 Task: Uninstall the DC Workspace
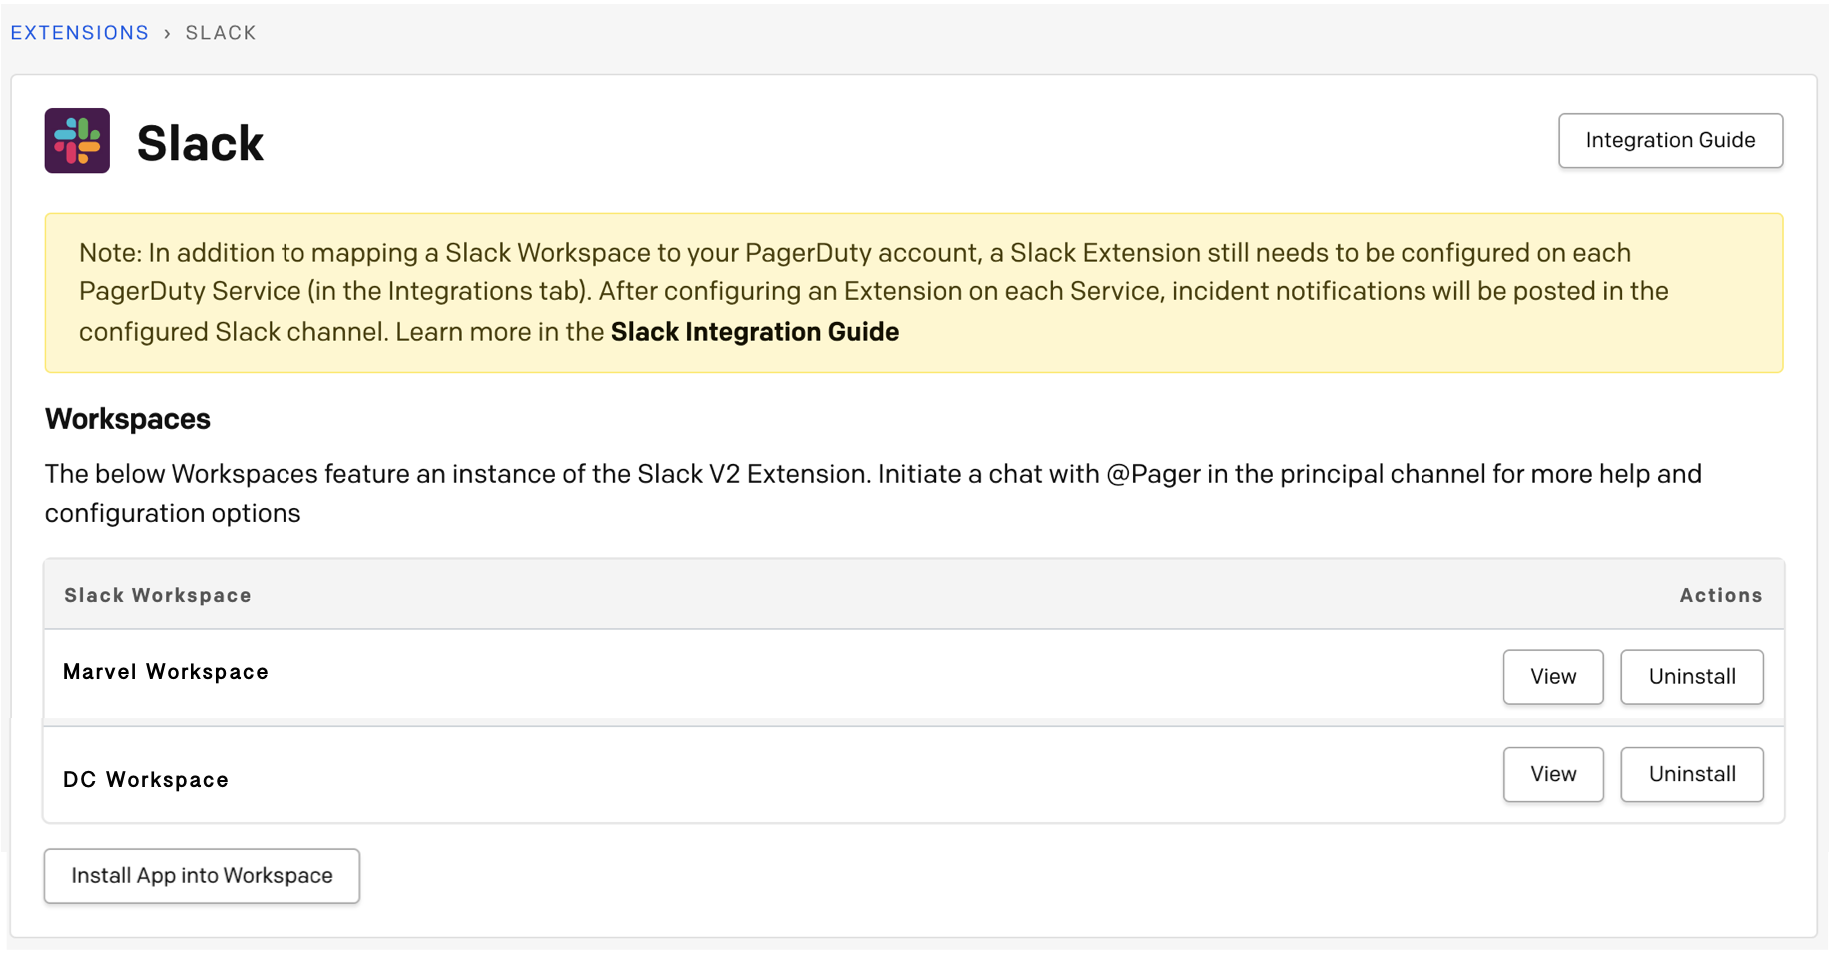click(1691, 774)
